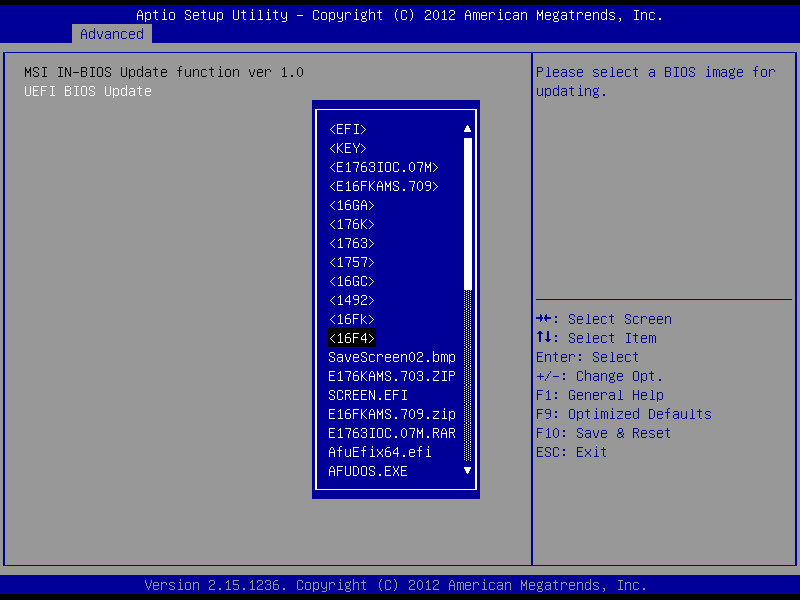Click the F9: Optimized Defaults hint
The width and height of the screenshot is (800, 600).
623,414
